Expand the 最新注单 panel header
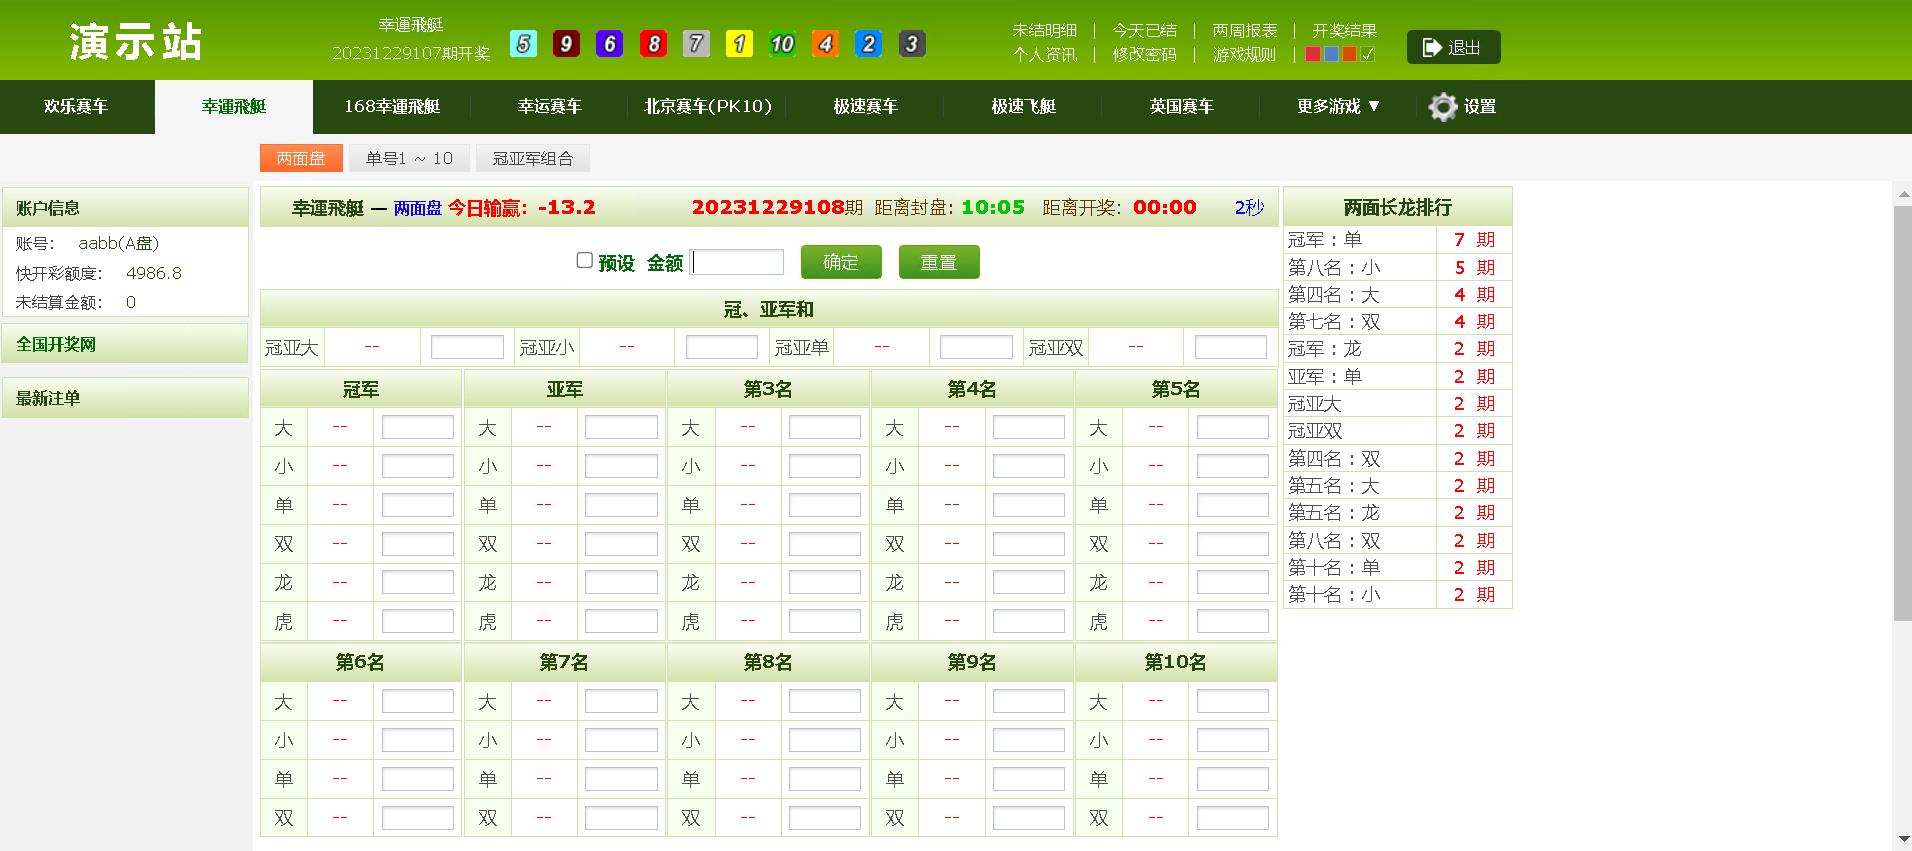Viewport: 1912px width, 851px height. (x=125, y=398)
